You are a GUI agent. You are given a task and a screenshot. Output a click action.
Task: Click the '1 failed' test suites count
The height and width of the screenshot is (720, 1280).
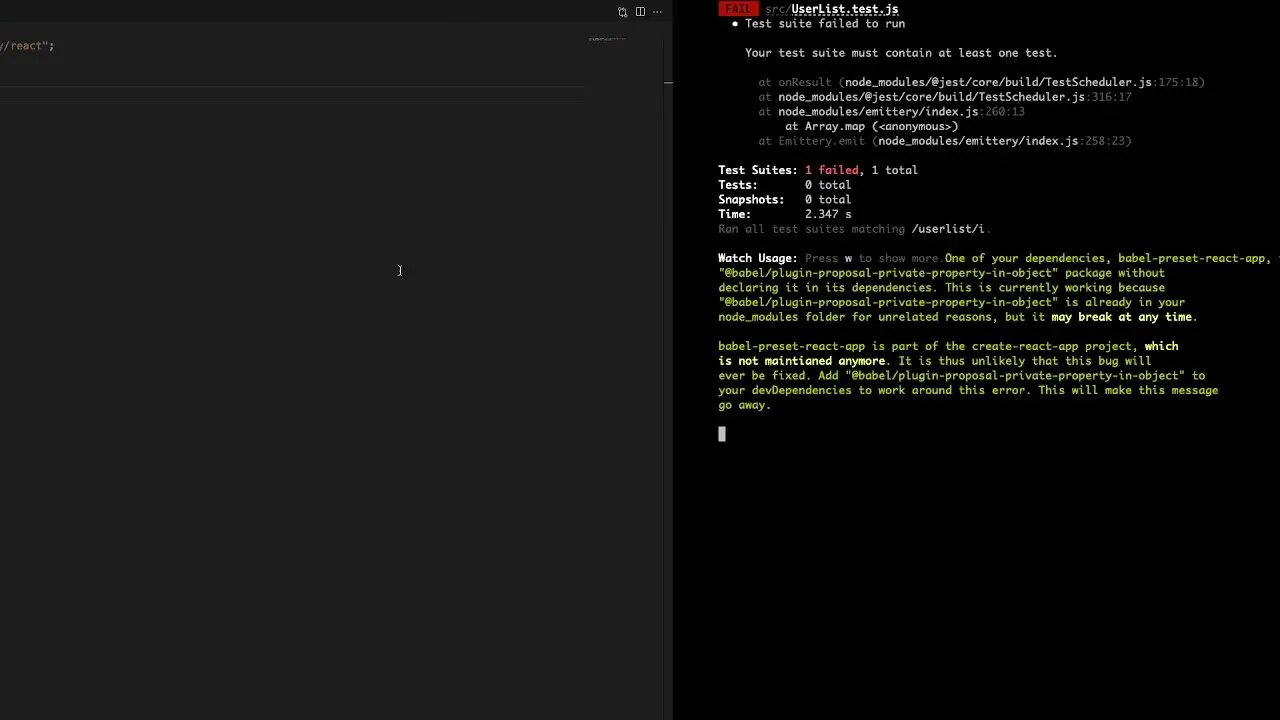pyautogui.click(x=831, y=170)
